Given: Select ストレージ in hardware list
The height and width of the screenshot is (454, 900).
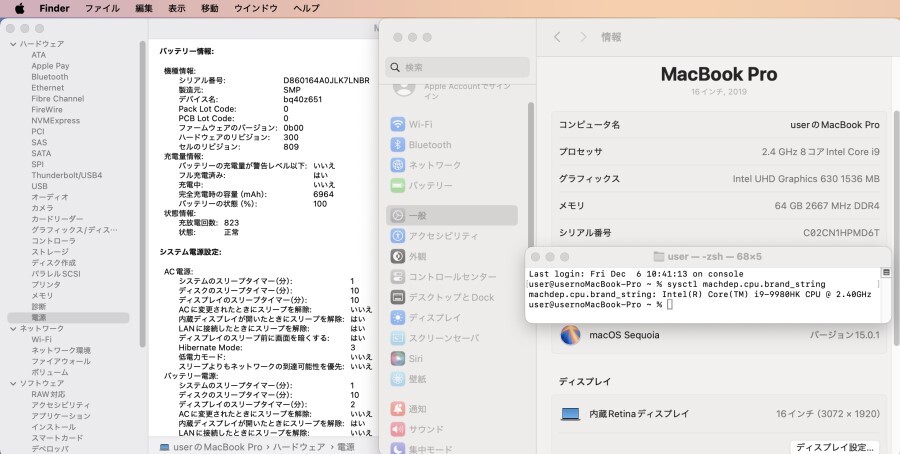Looking at the screenshot, I should (50, 251).
